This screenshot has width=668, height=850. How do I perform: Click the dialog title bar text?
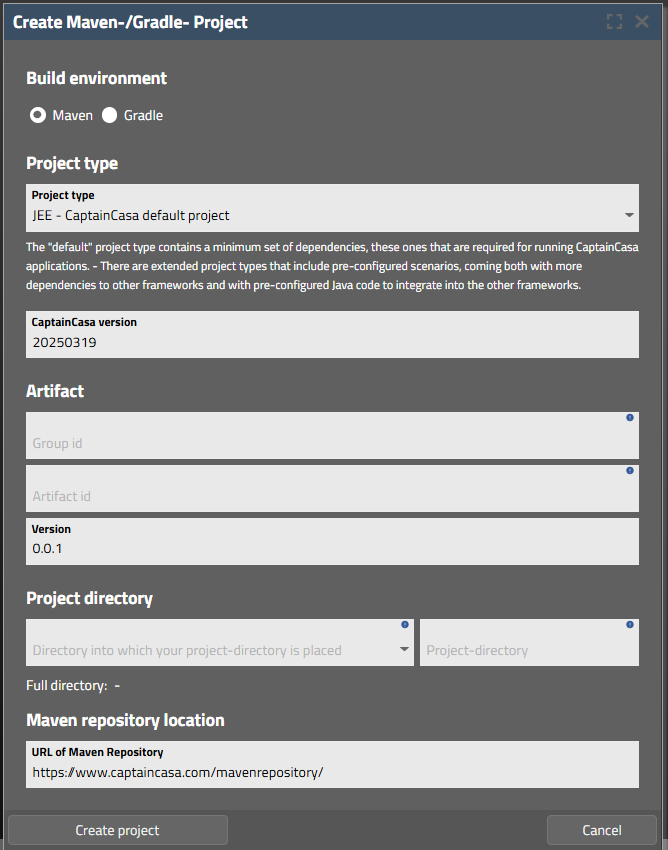130,21
